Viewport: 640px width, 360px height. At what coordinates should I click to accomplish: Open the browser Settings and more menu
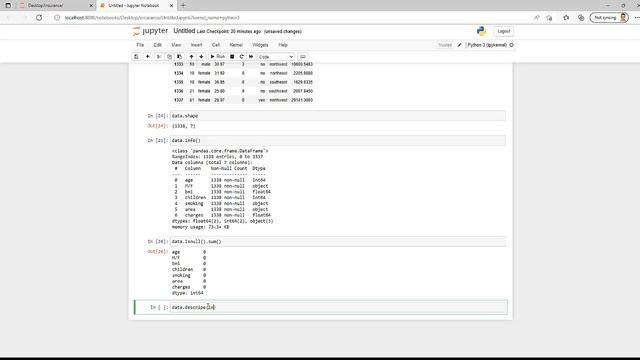click(x=636, y=18)
